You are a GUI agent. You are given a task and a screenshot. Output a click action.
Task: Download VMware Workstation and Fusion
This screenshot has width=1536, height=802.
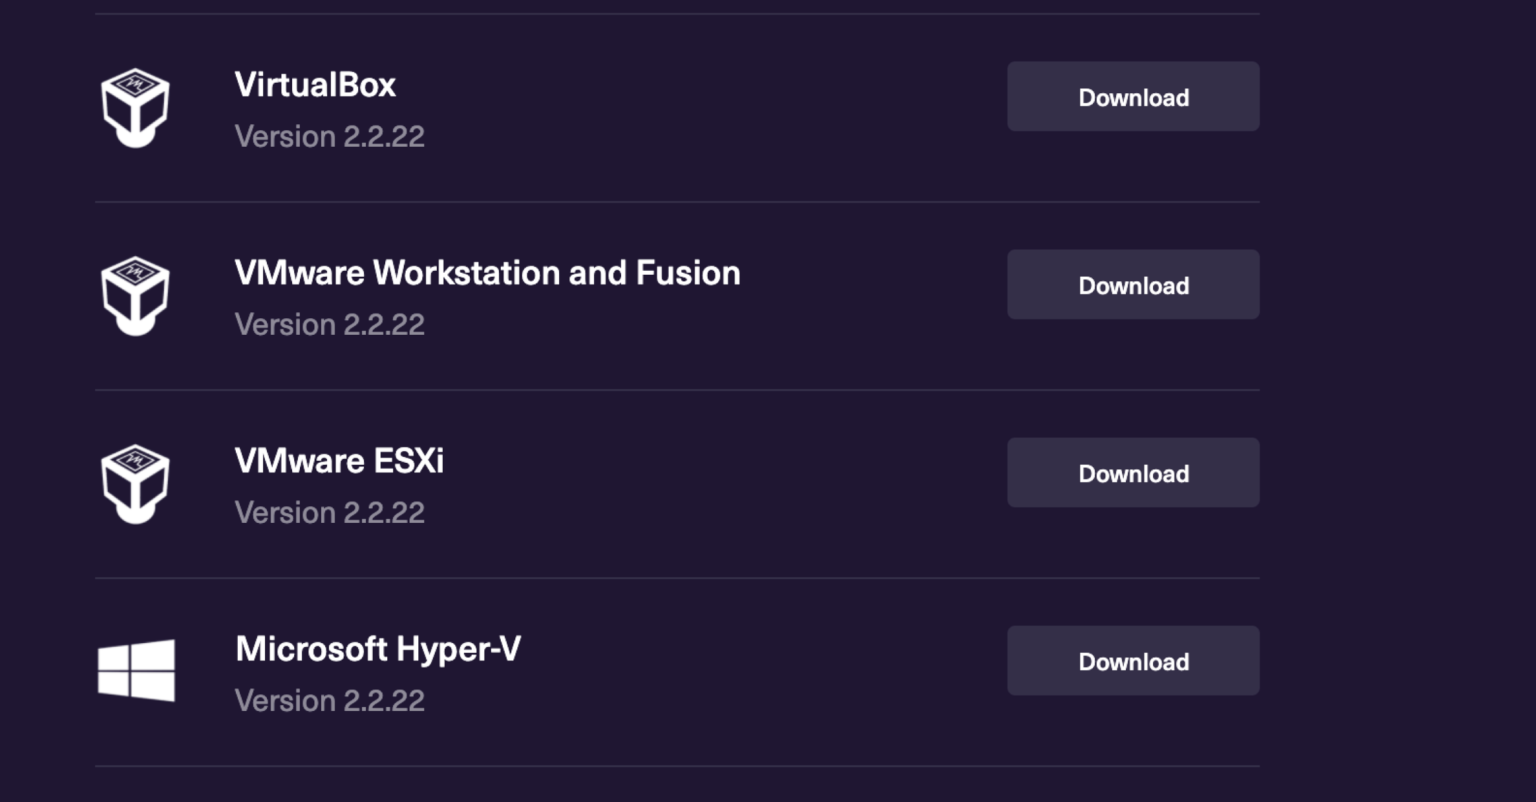[x=1133, y=284]
